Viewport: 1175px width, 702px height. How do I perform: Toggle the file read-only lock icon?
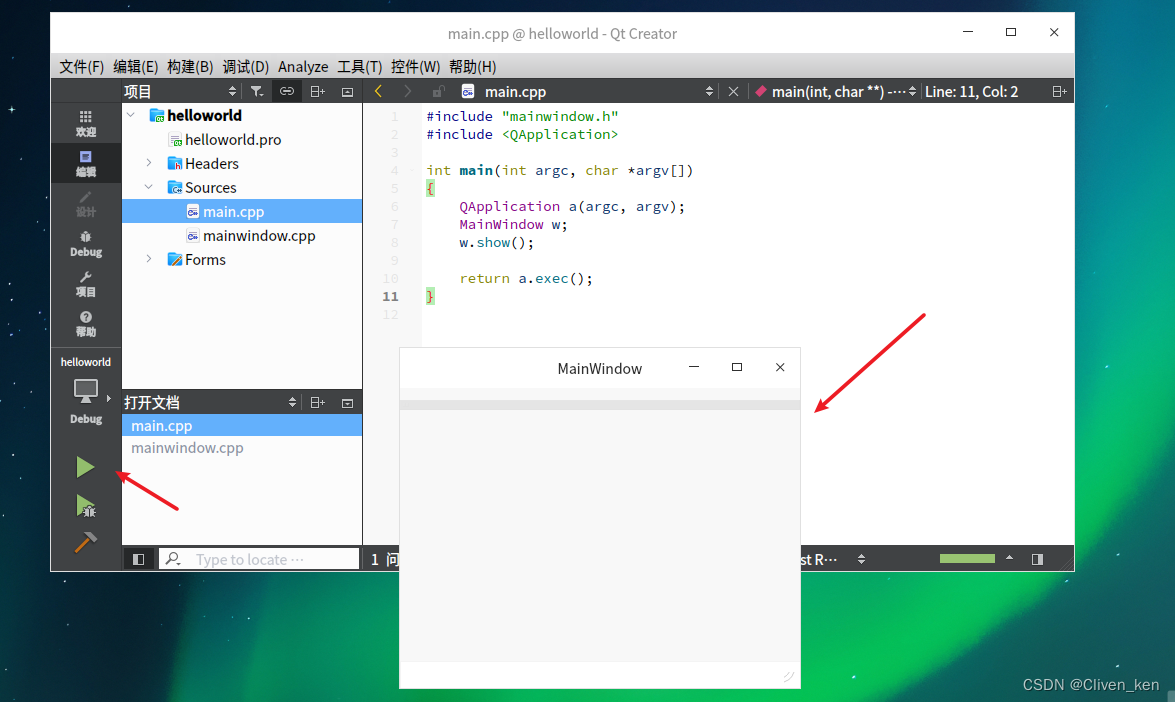click(x=438, y=91)
